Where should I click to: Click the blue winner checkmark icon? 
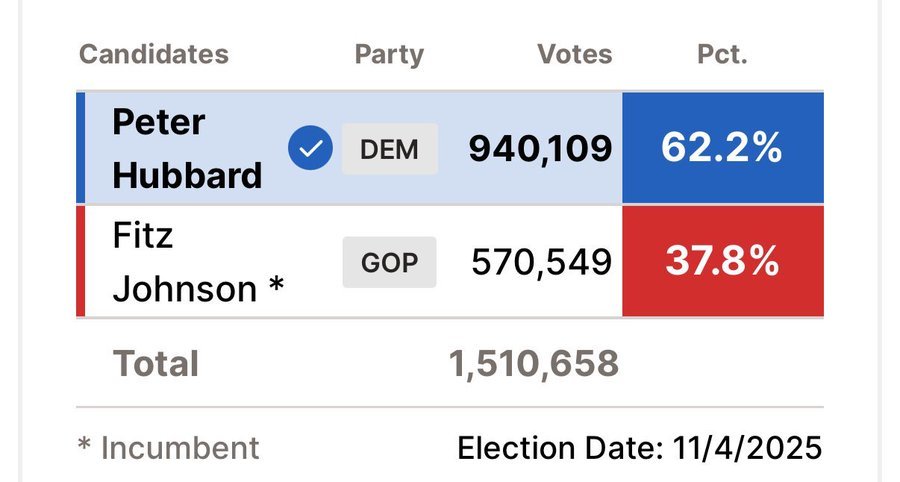pos(310,149)
